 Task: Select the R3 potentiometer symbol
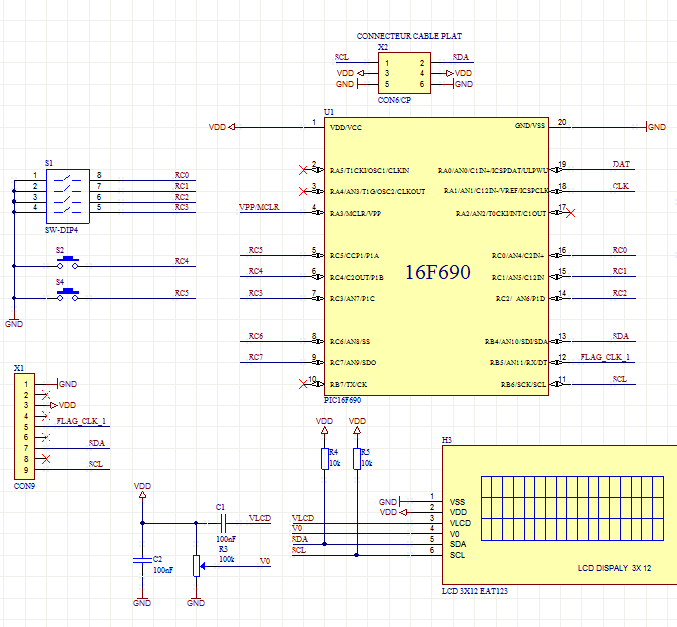197,566
